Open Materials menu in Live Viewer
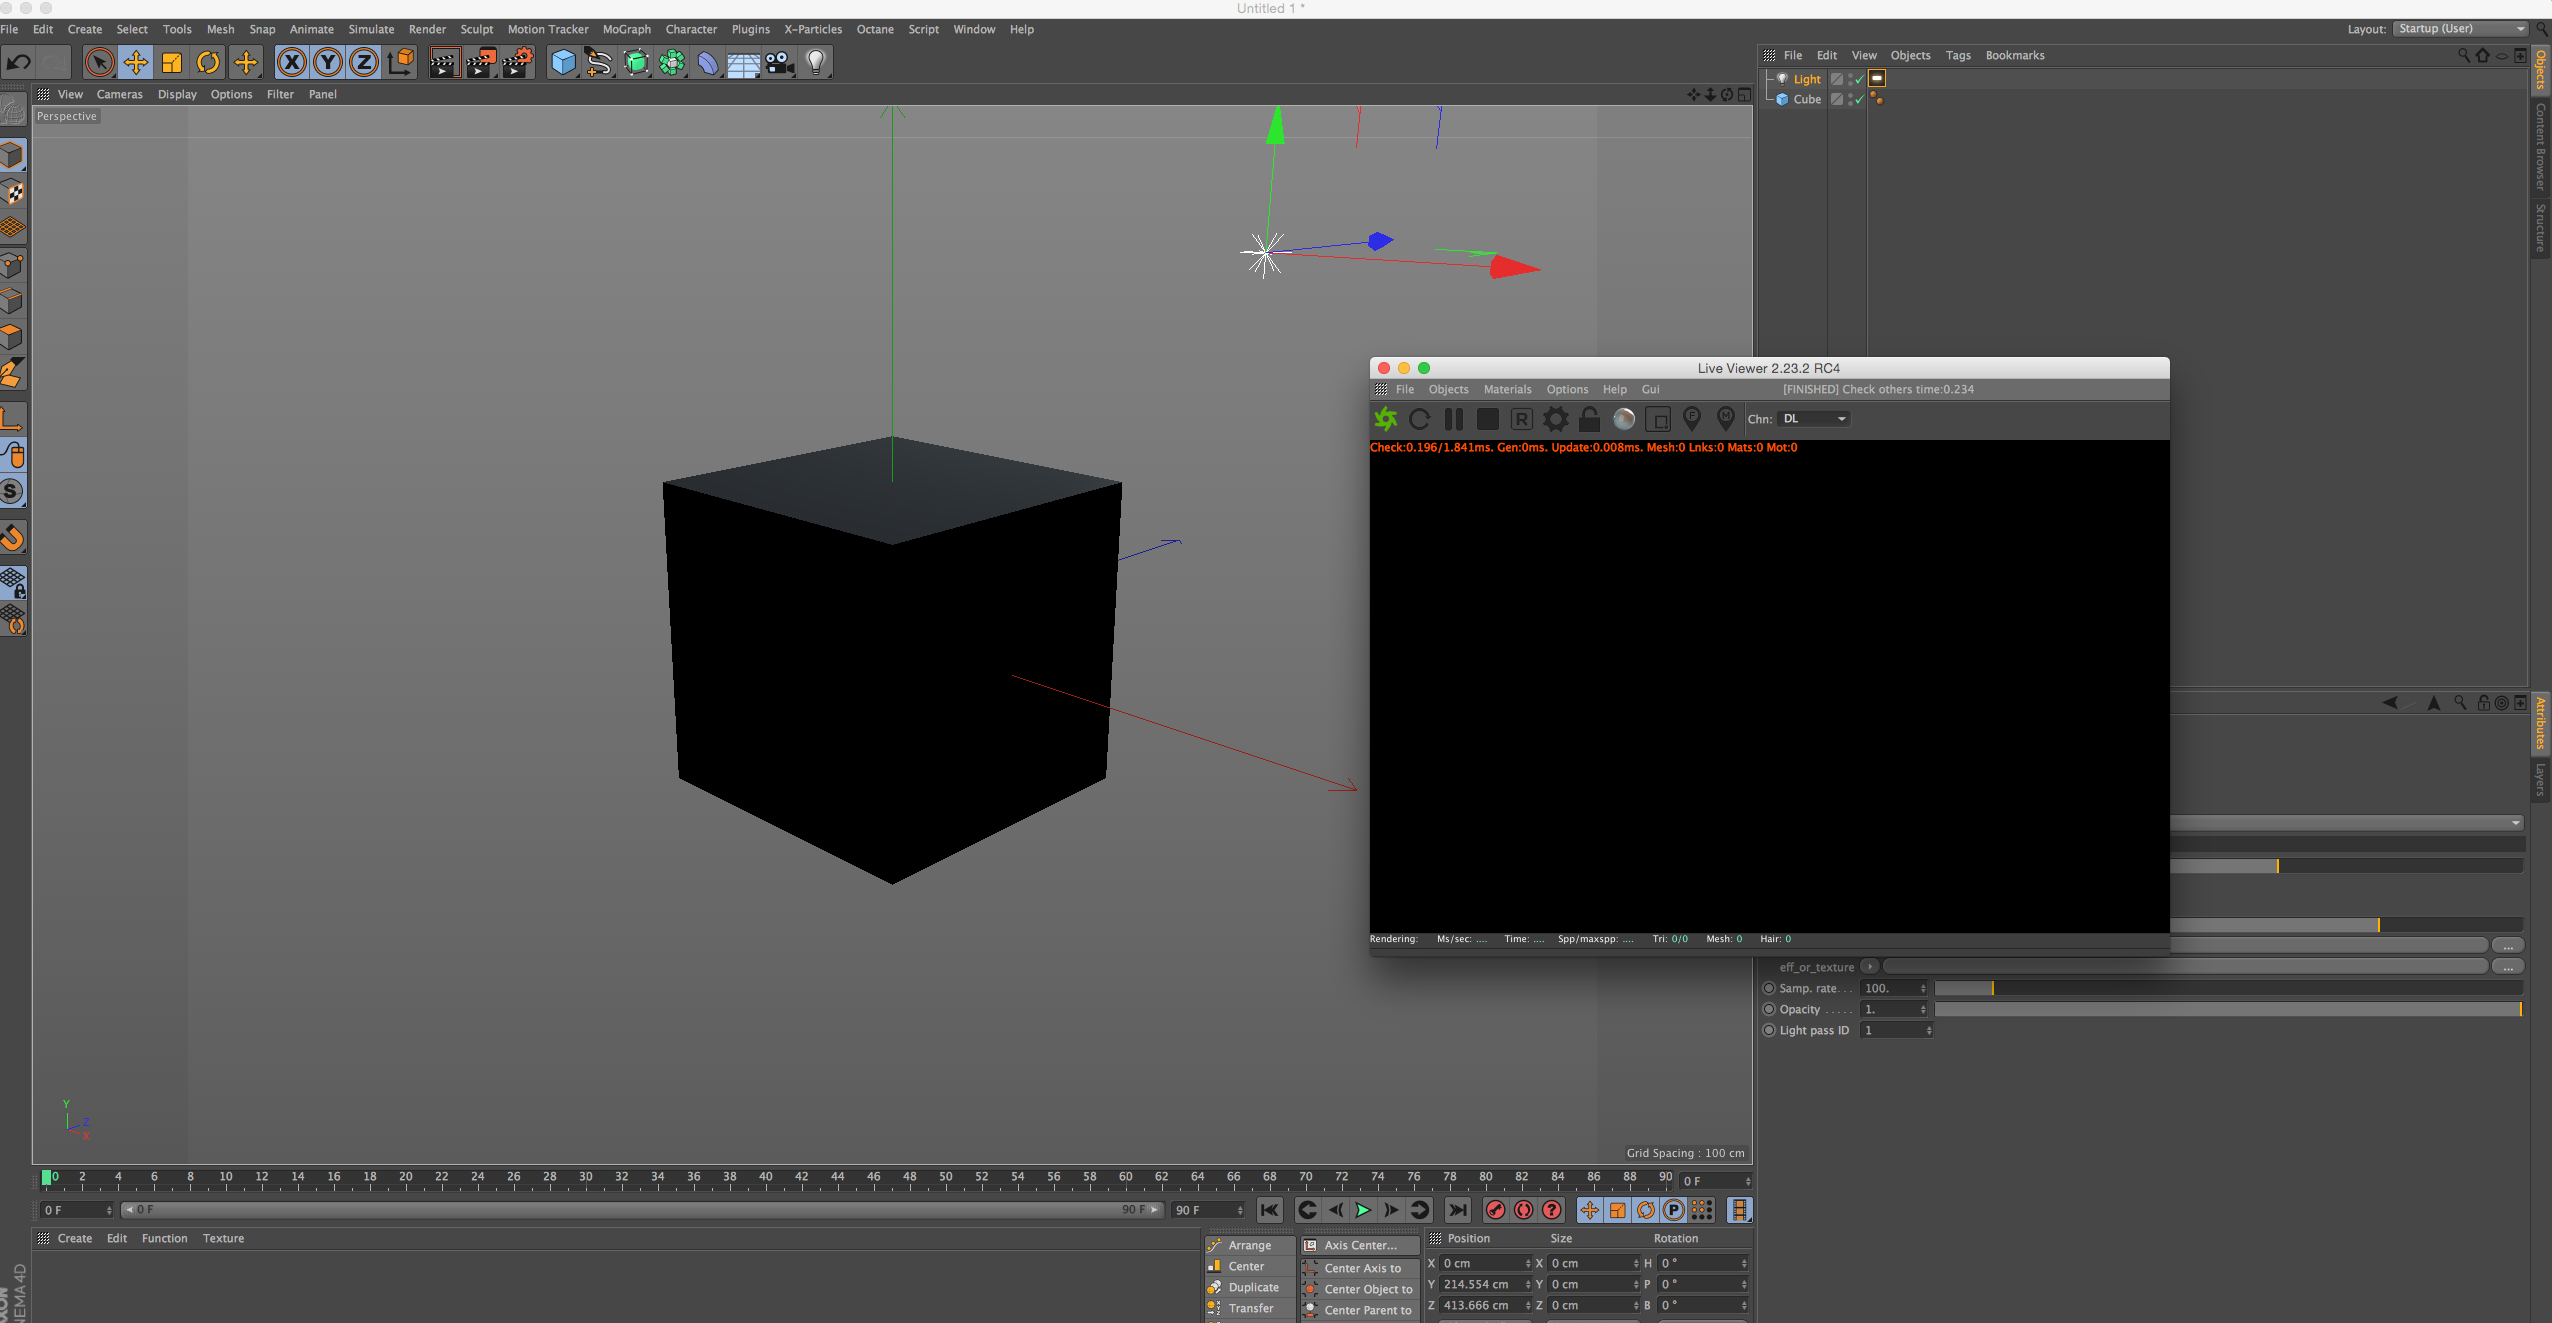The width and height of the screenshot is (2552, 1323). point(1506,389)
